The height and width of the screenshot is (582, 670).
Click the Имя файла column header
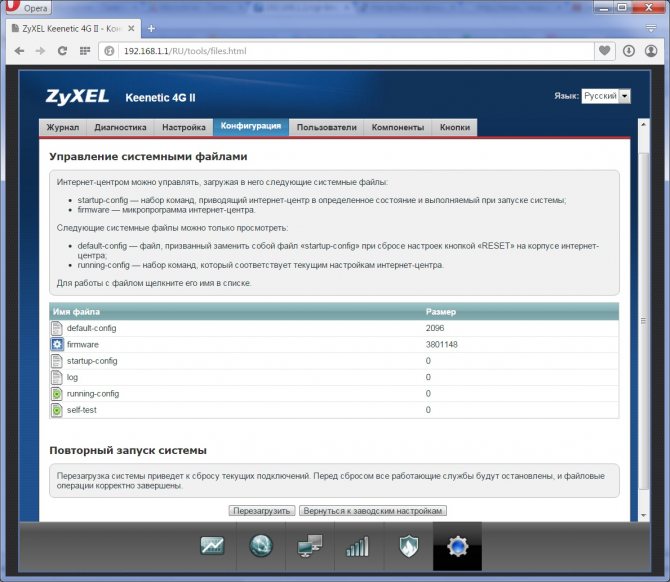pyautogui.click(x=76, y=312)
